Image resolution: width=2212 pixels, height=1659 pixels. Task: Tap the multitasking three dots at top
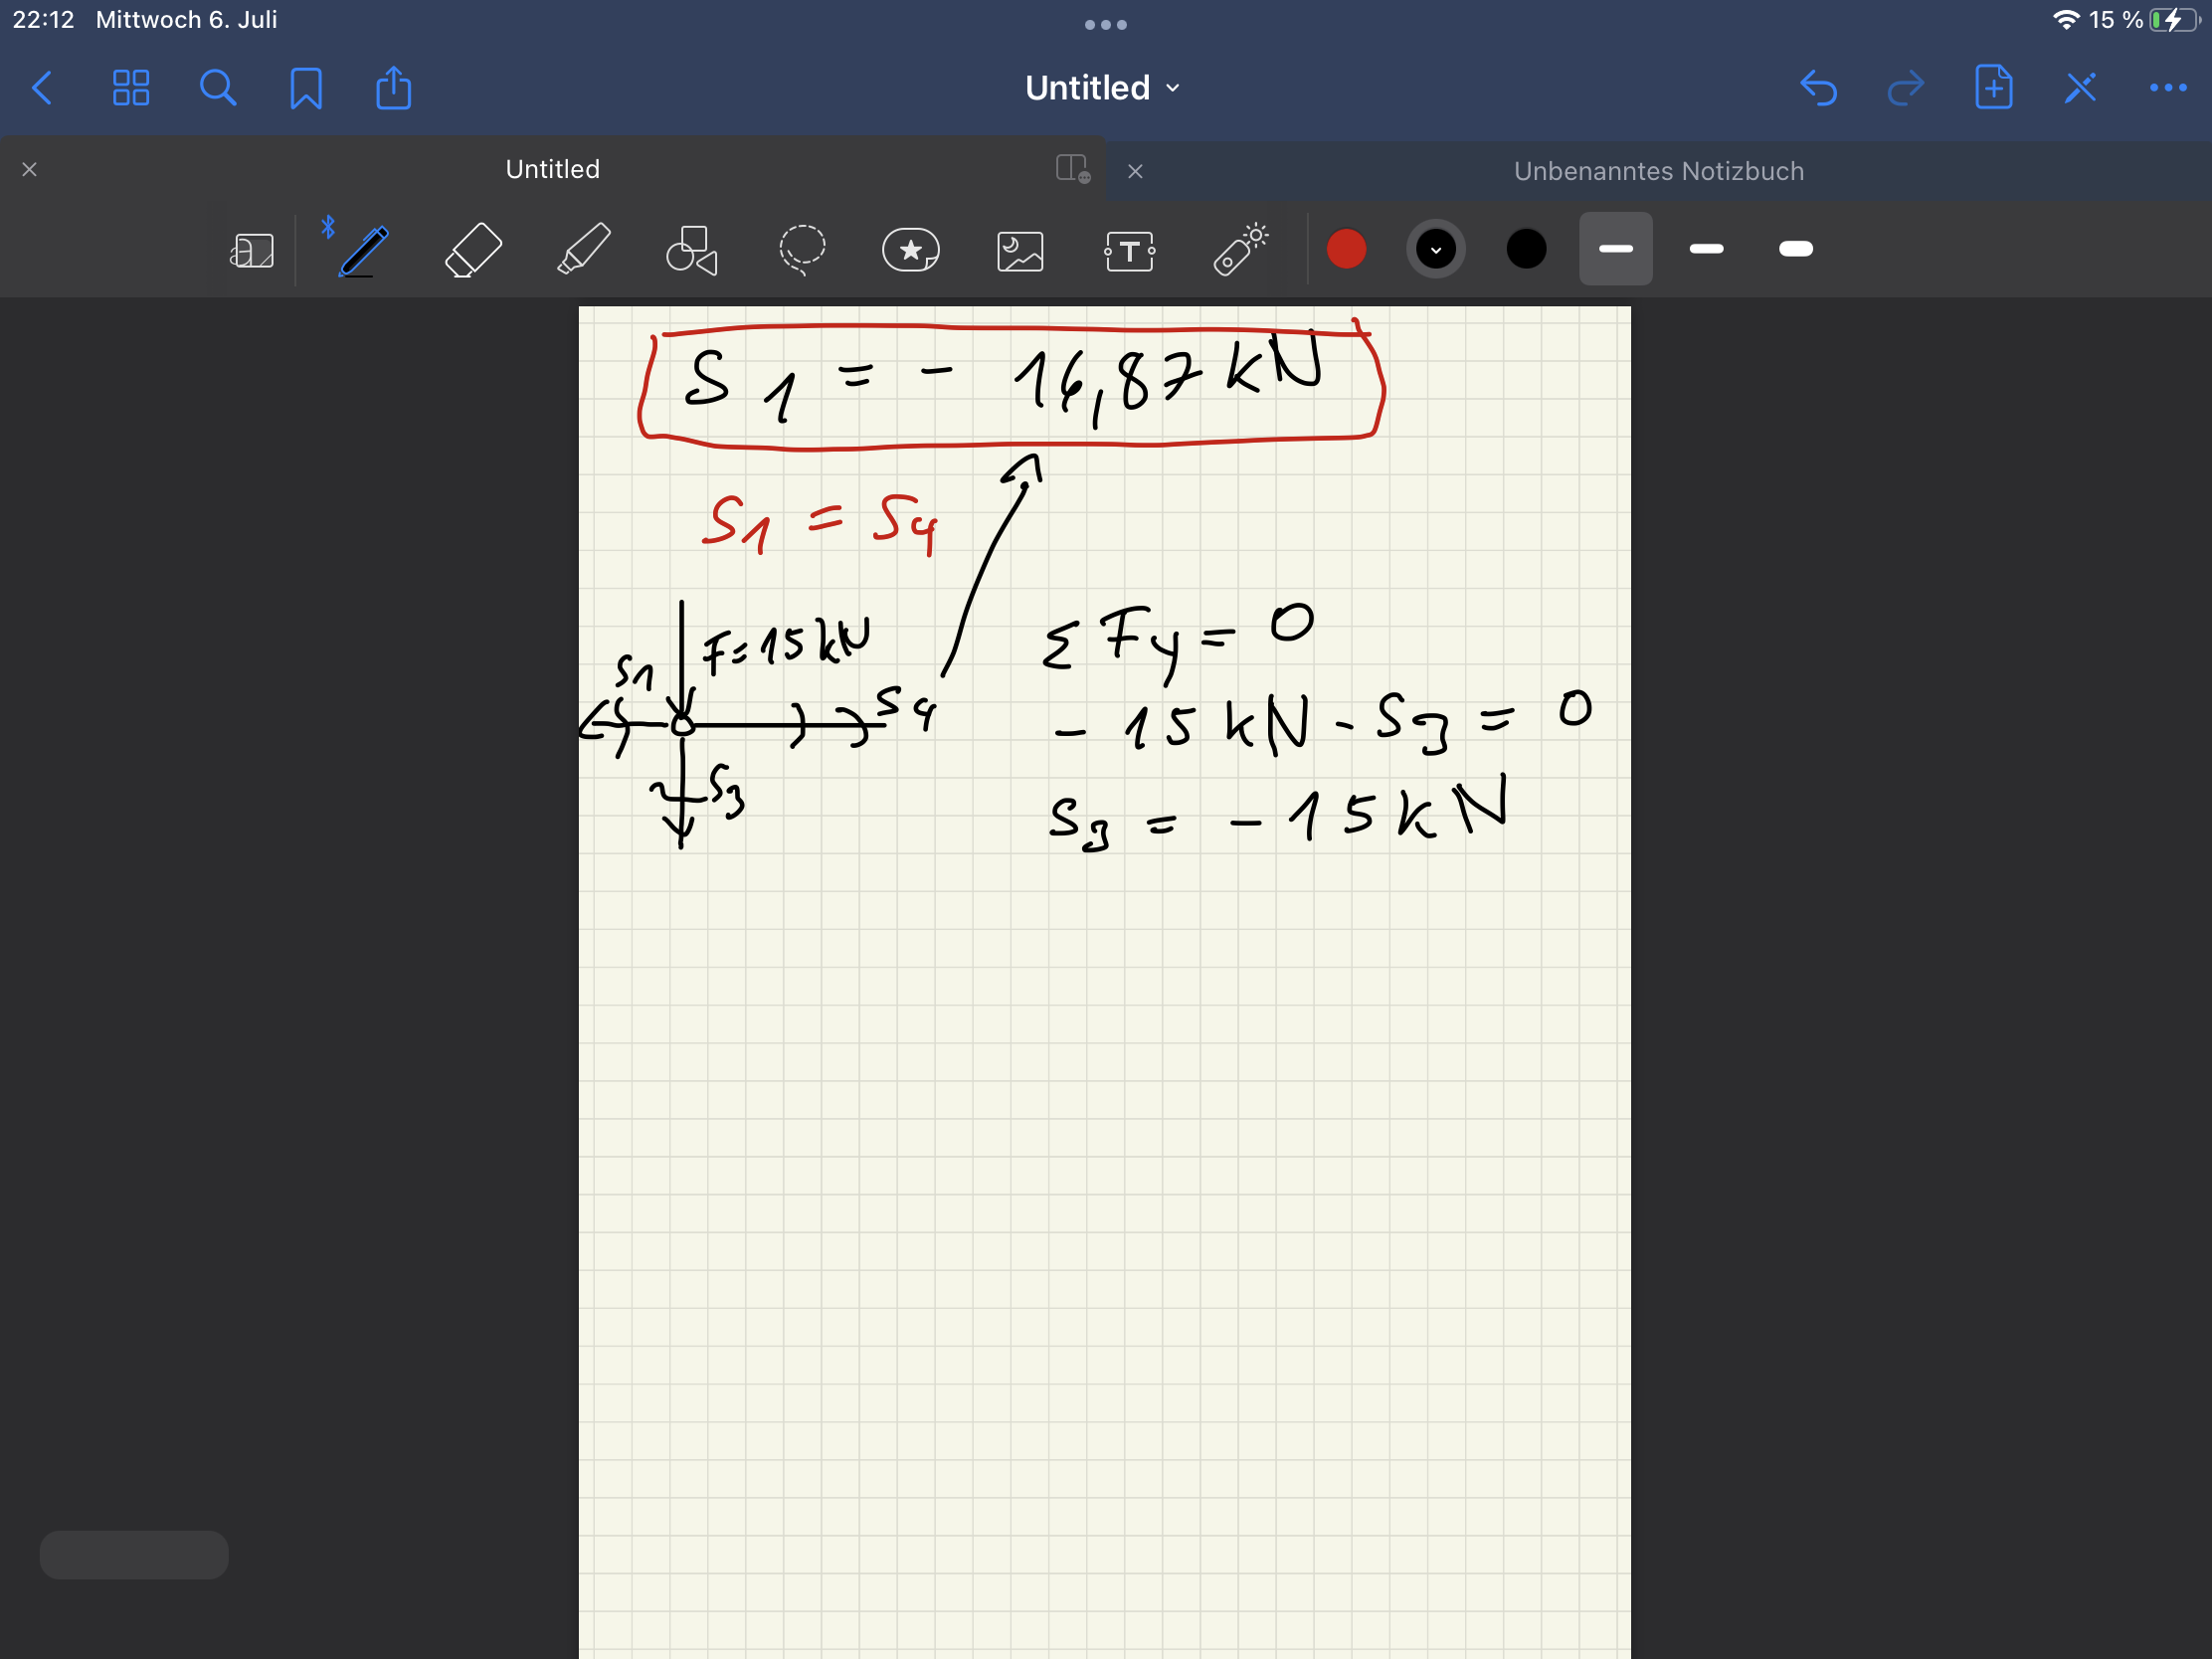click(x=1106, y=25)
